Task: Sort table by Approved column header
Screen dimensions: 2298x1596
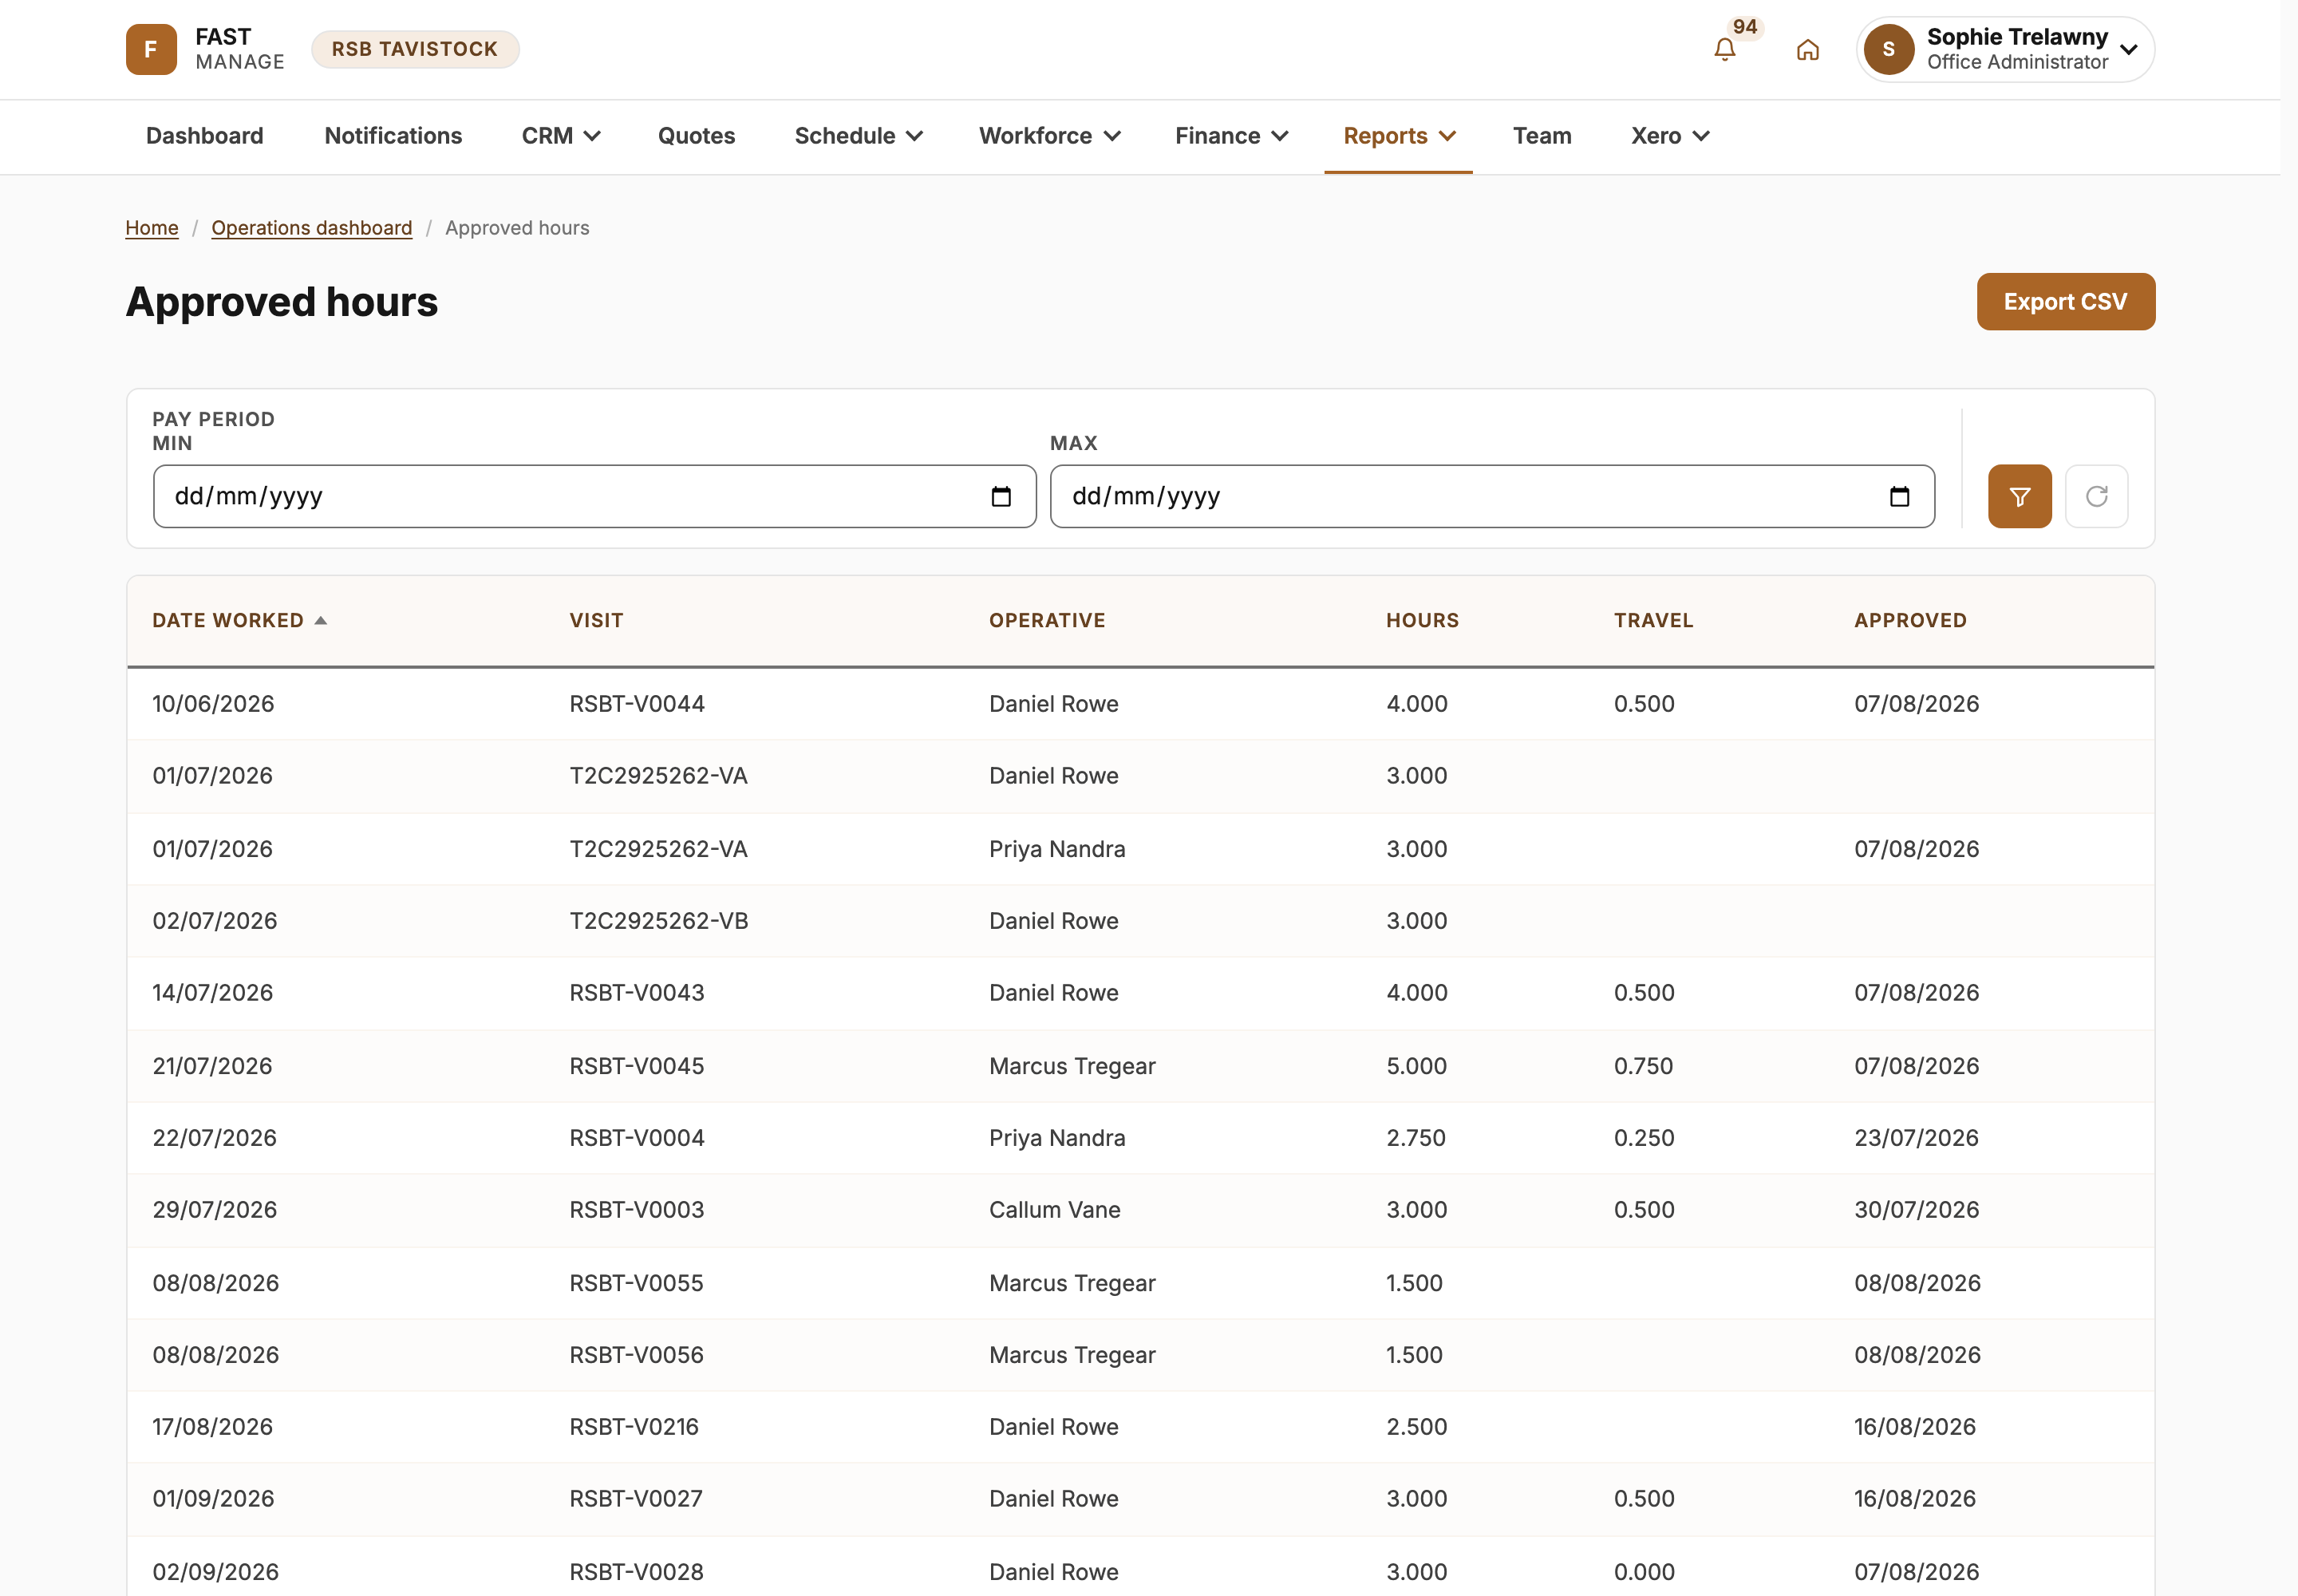Action: pos(1910,620)
